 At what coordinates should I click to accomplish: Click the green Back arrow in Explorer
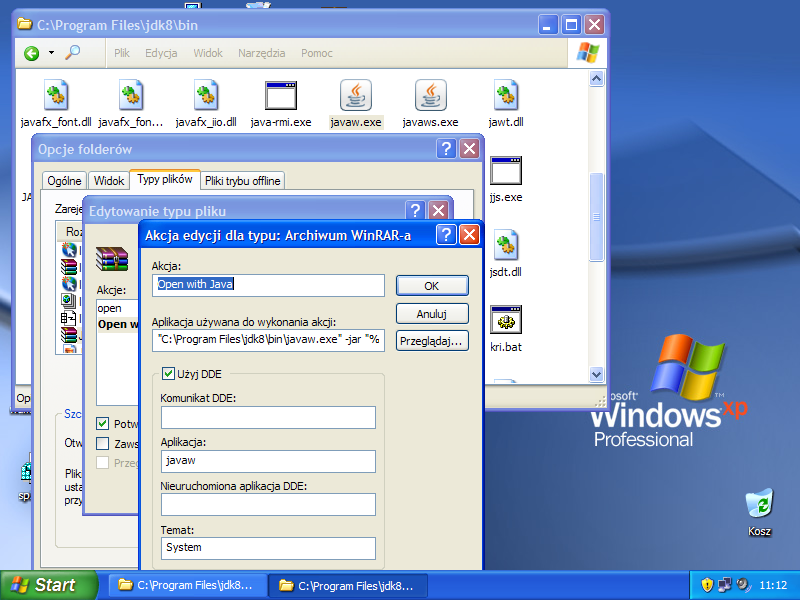pyautogui.click(x=32, y=53)
